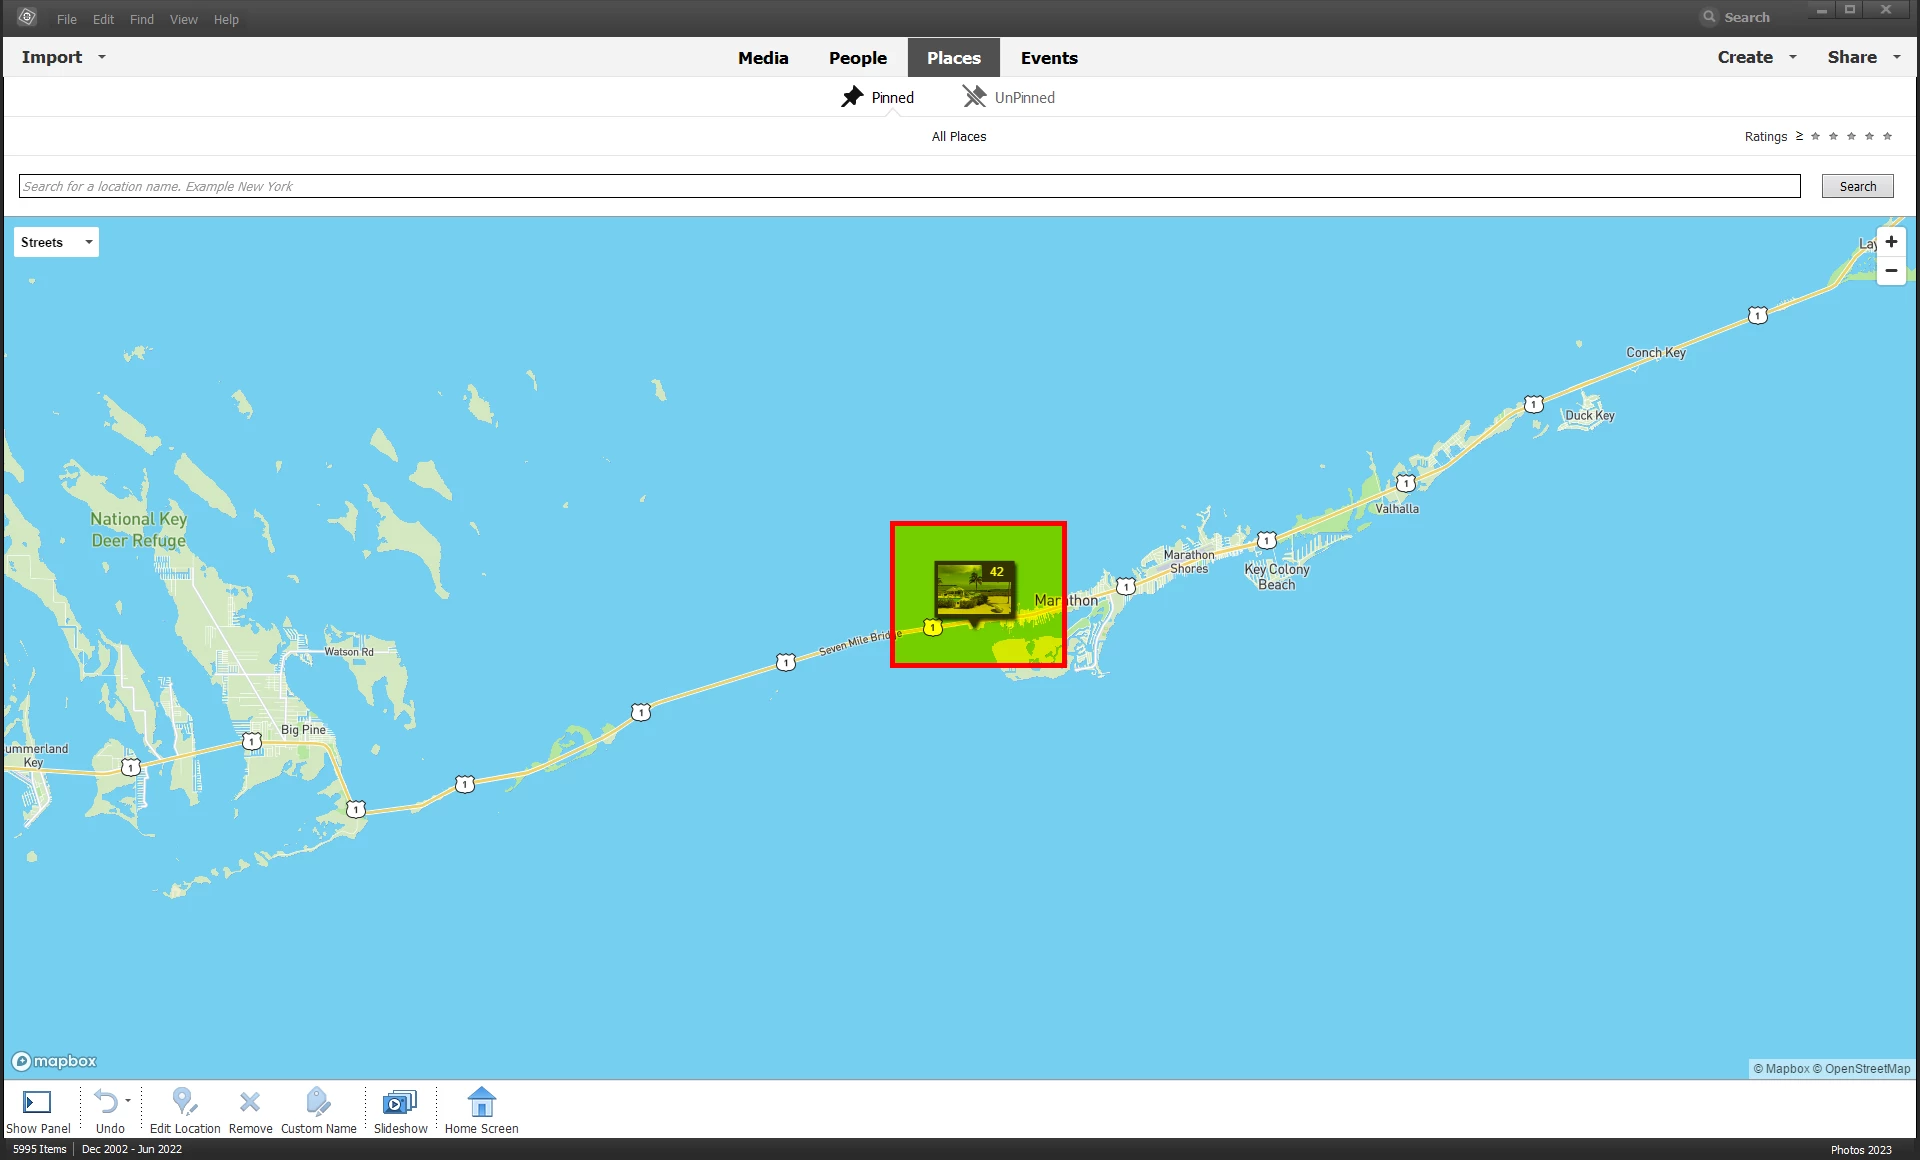Open the Find menu

click(x=142, y=19)
